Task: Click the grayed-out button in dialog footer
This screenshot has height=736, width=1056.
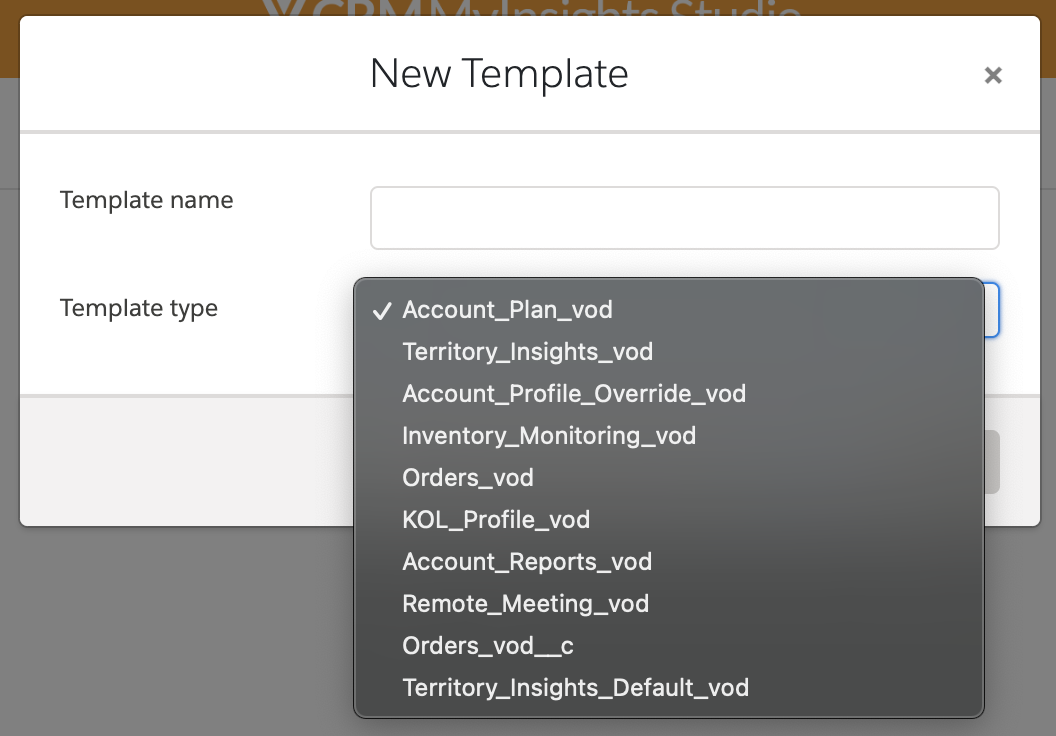Action: 992,462
